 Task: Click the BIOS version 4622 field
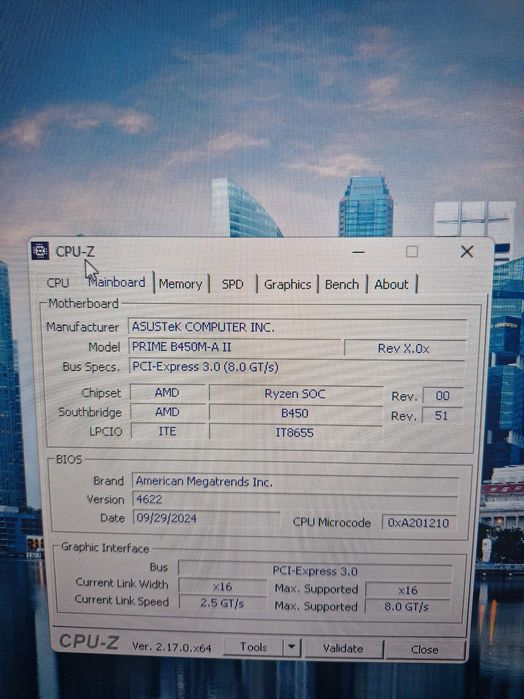pos(295,499)
